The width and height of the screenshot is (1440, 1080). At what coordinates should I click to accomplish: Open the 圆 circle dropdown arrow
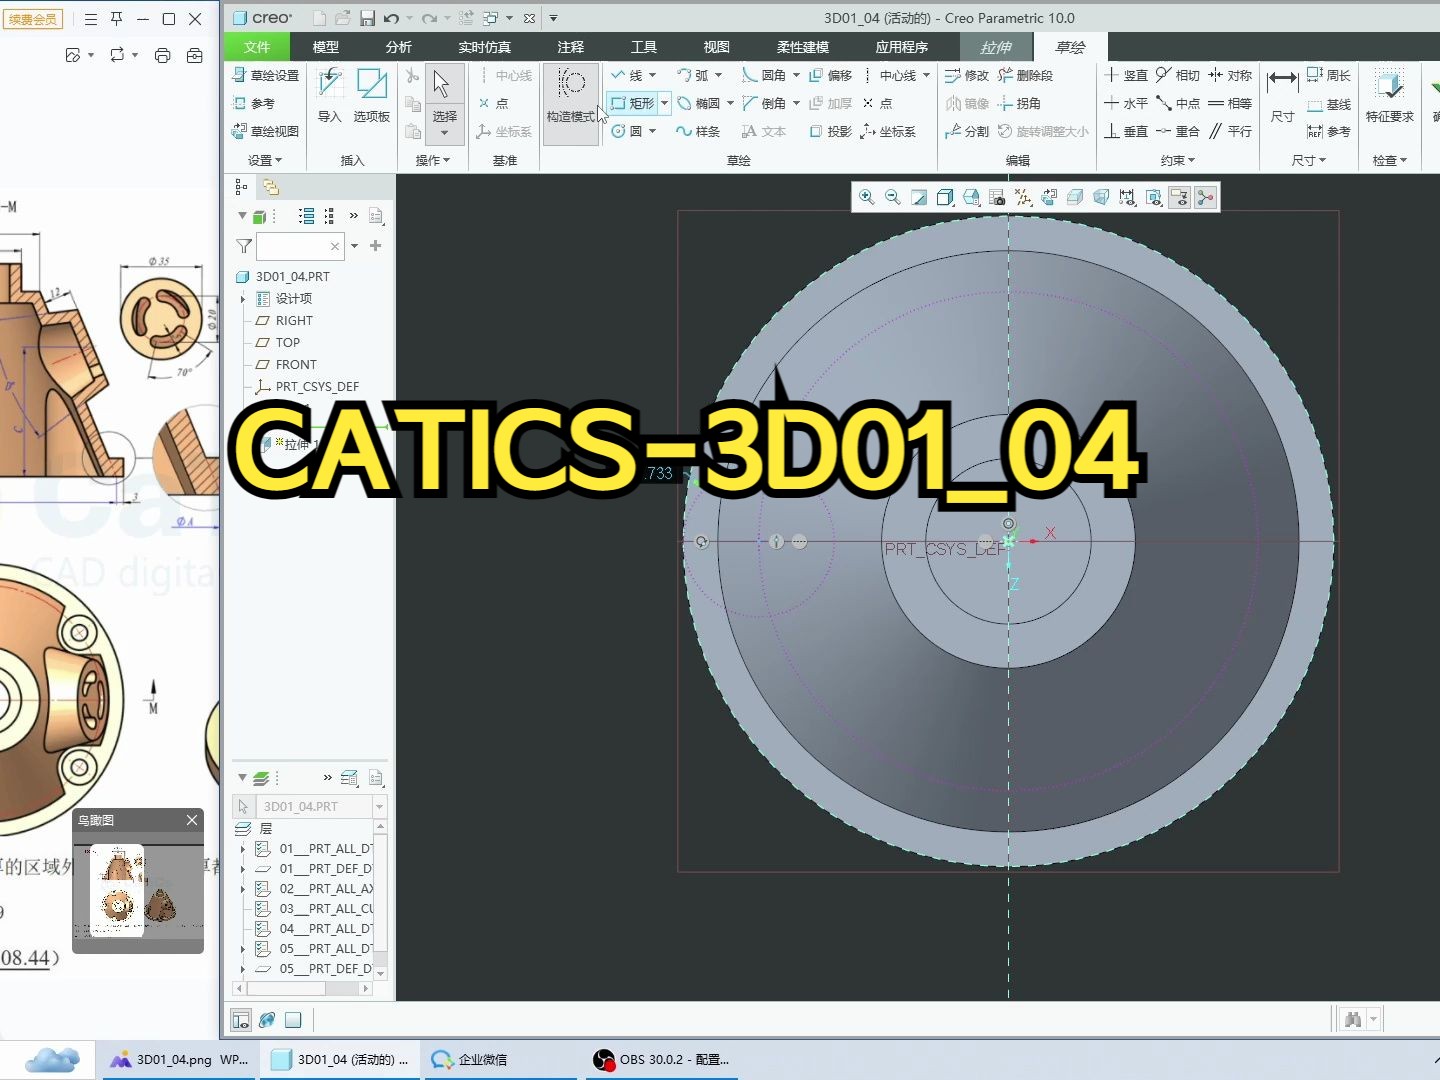coord(653,131)
